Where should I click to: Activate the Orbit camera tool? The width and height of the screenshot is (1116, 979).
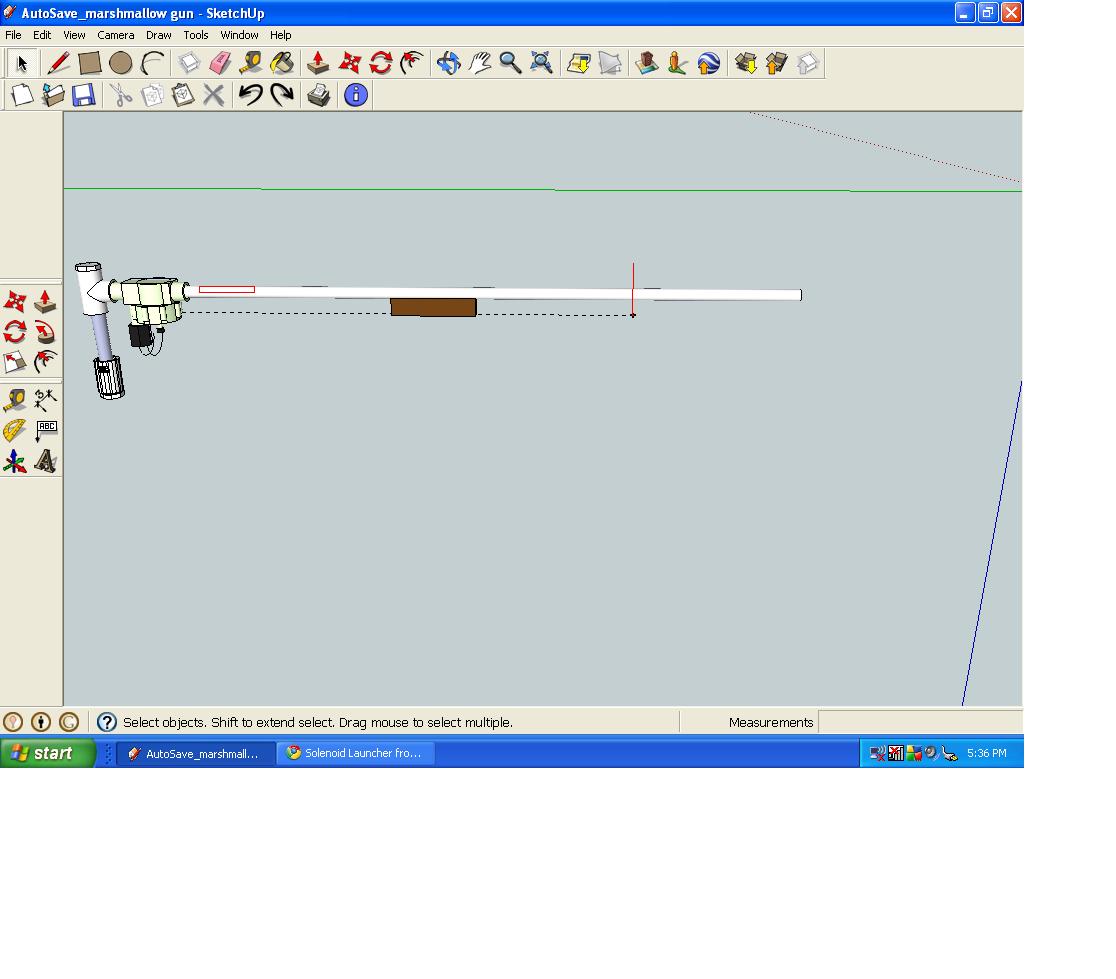click(448, 64)
